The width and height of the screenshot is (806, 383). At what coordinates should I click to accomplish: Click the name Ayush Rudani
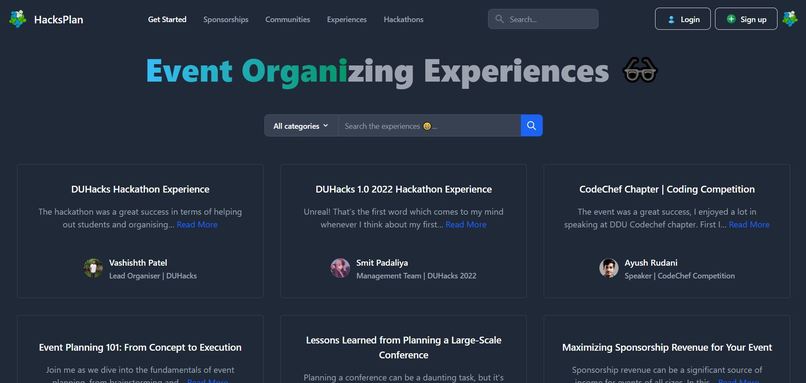coord(651,263)
